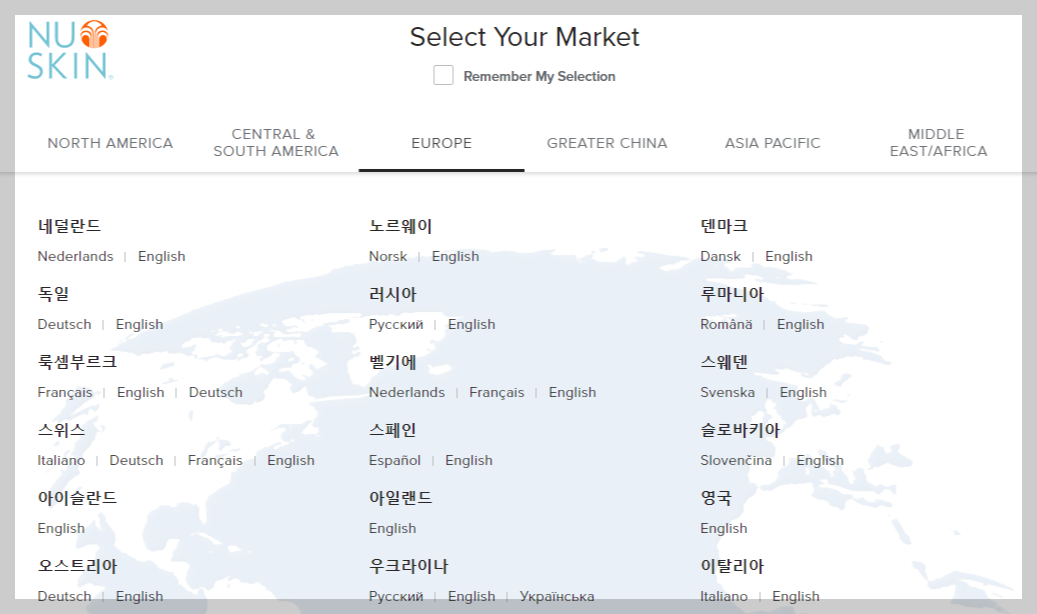Pick Українська under 우크라이나

click(557, 596)
